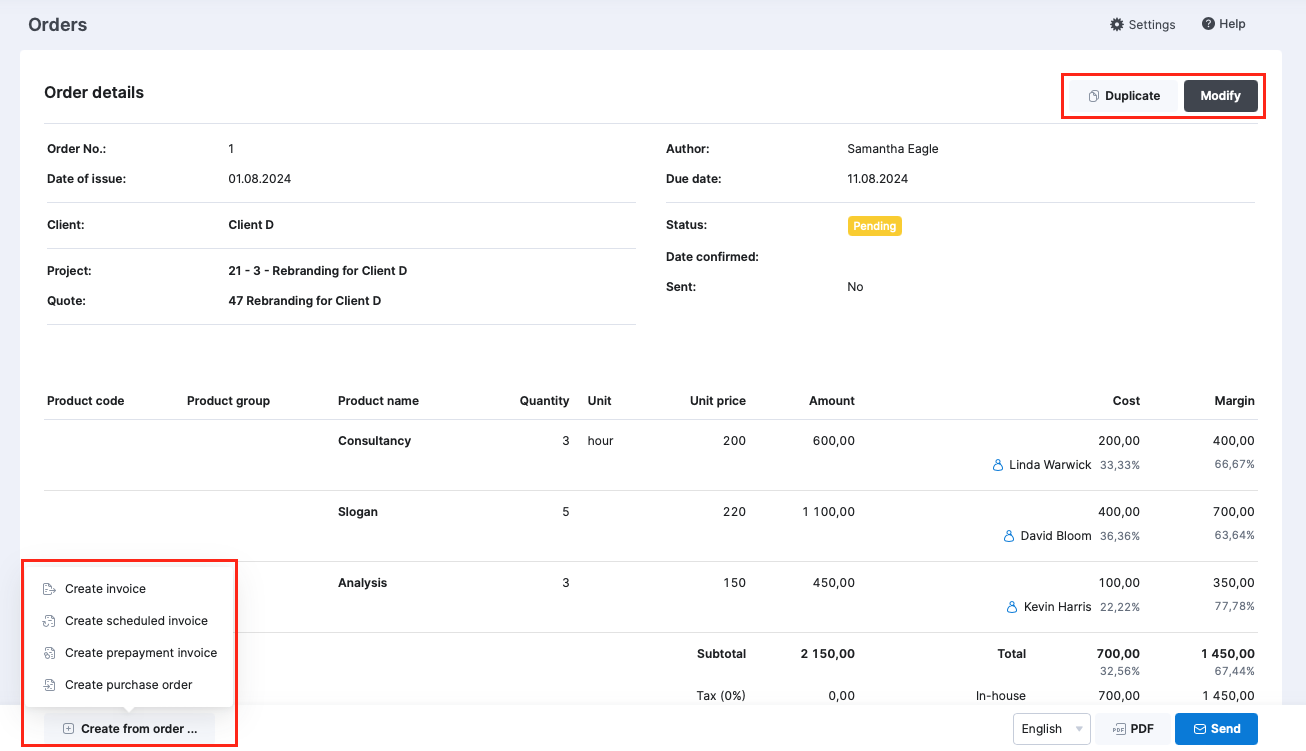Click Kevin Harris's name
Screen dimensions: 1306x751
(1058, 607)
